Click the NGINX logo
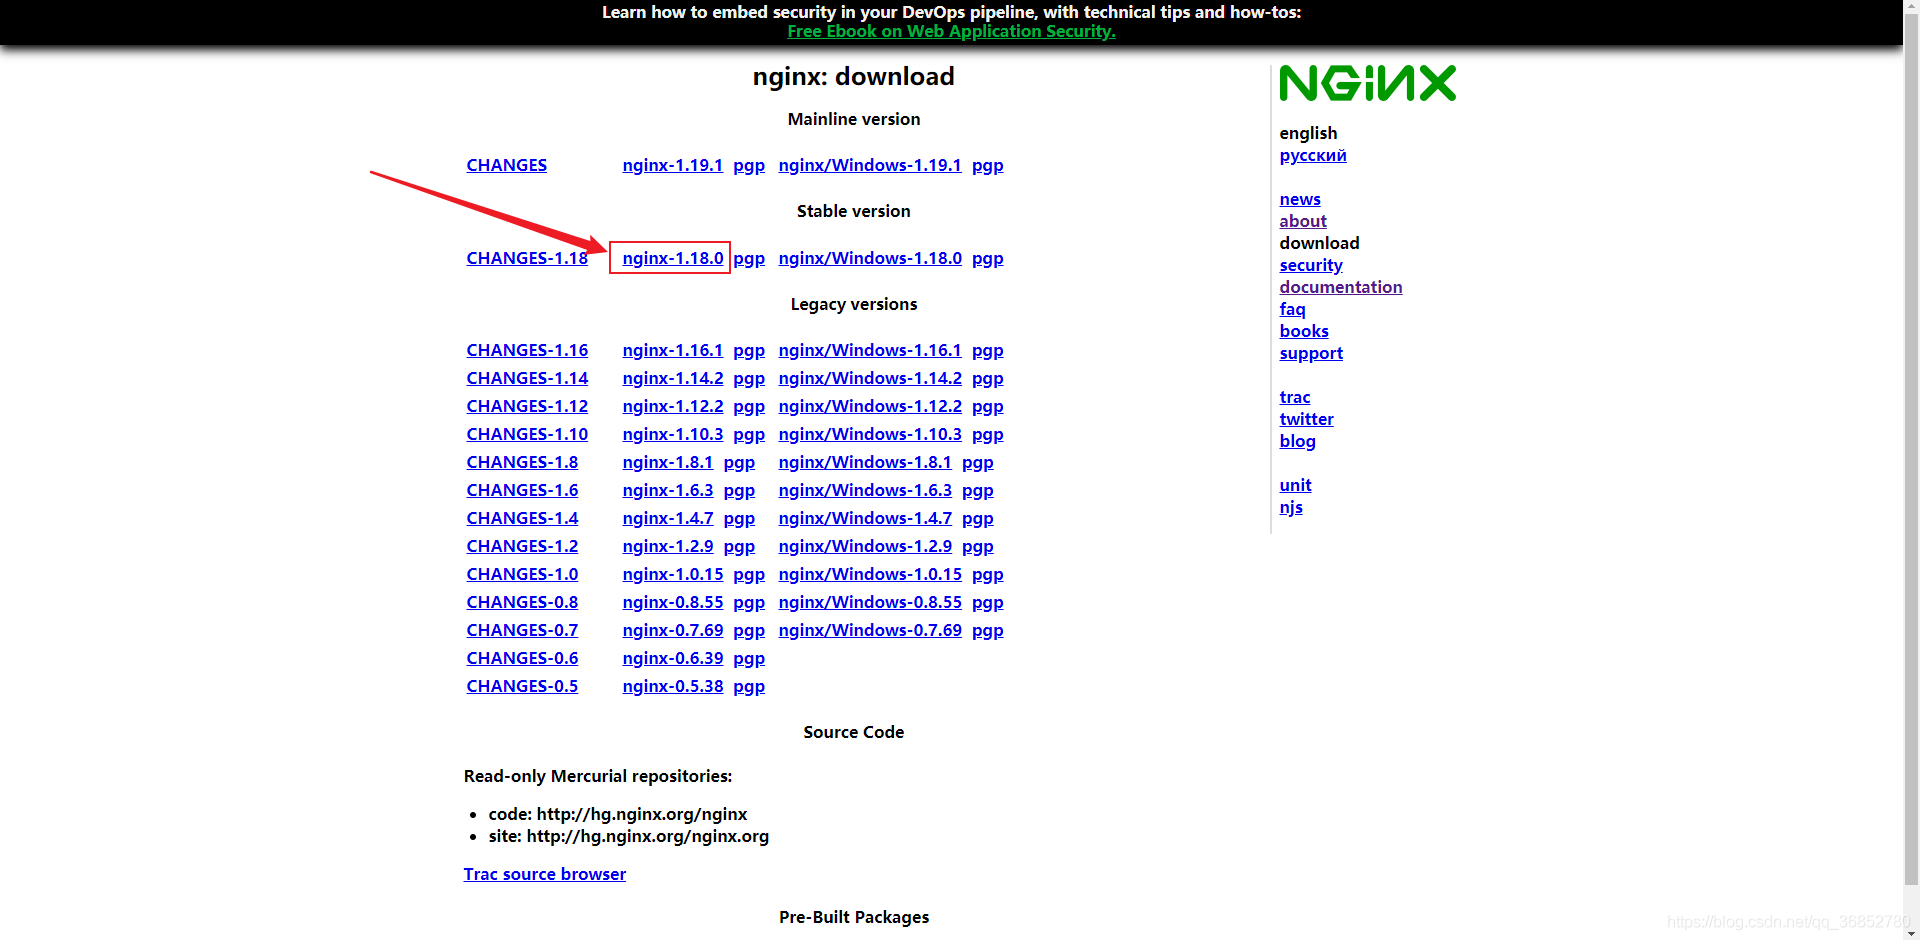The image size is (1920, 940). (1367, 84)
